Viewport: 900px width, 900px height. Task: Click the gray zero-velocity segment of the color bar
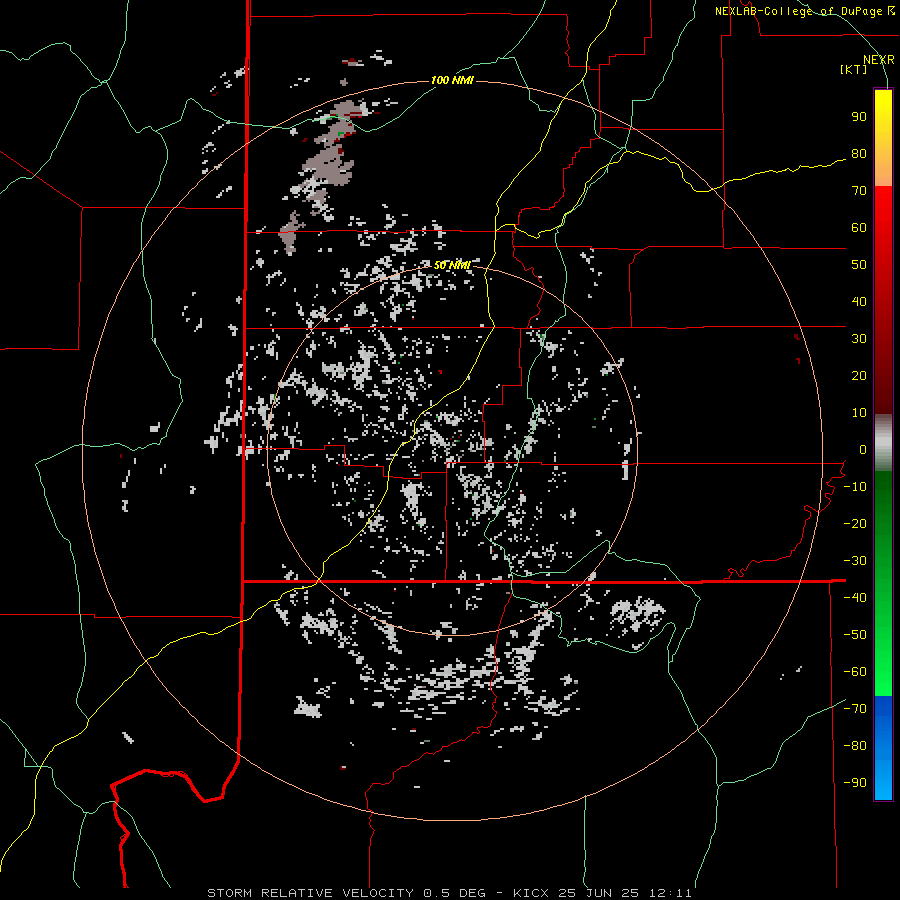click(x=883, y=443)
